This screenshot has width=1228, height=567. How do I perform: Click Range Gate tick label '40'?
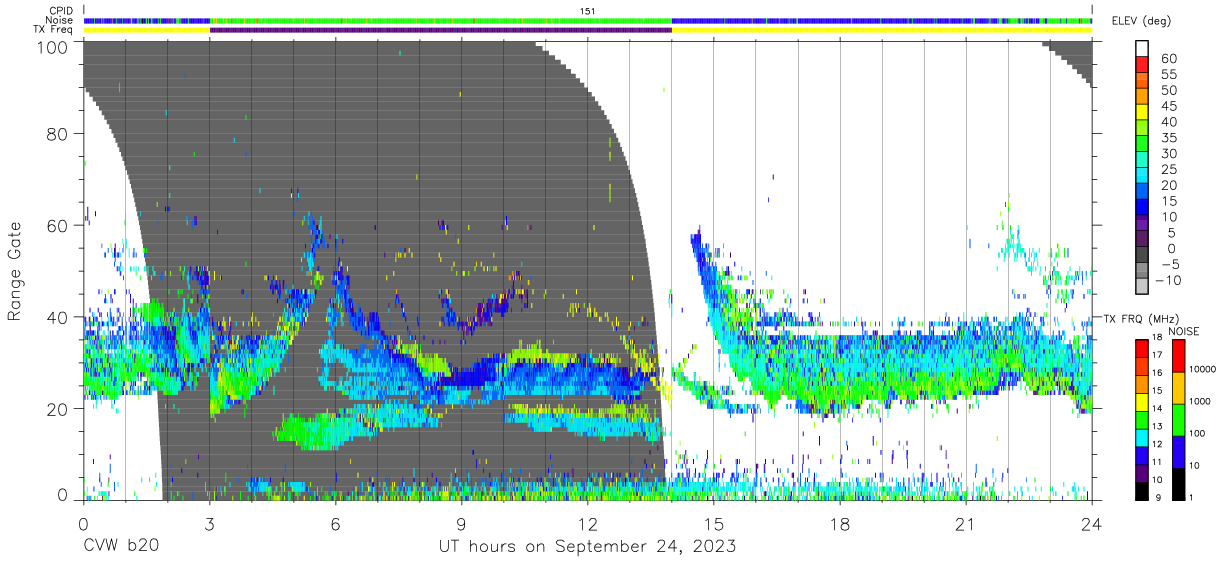58,317
